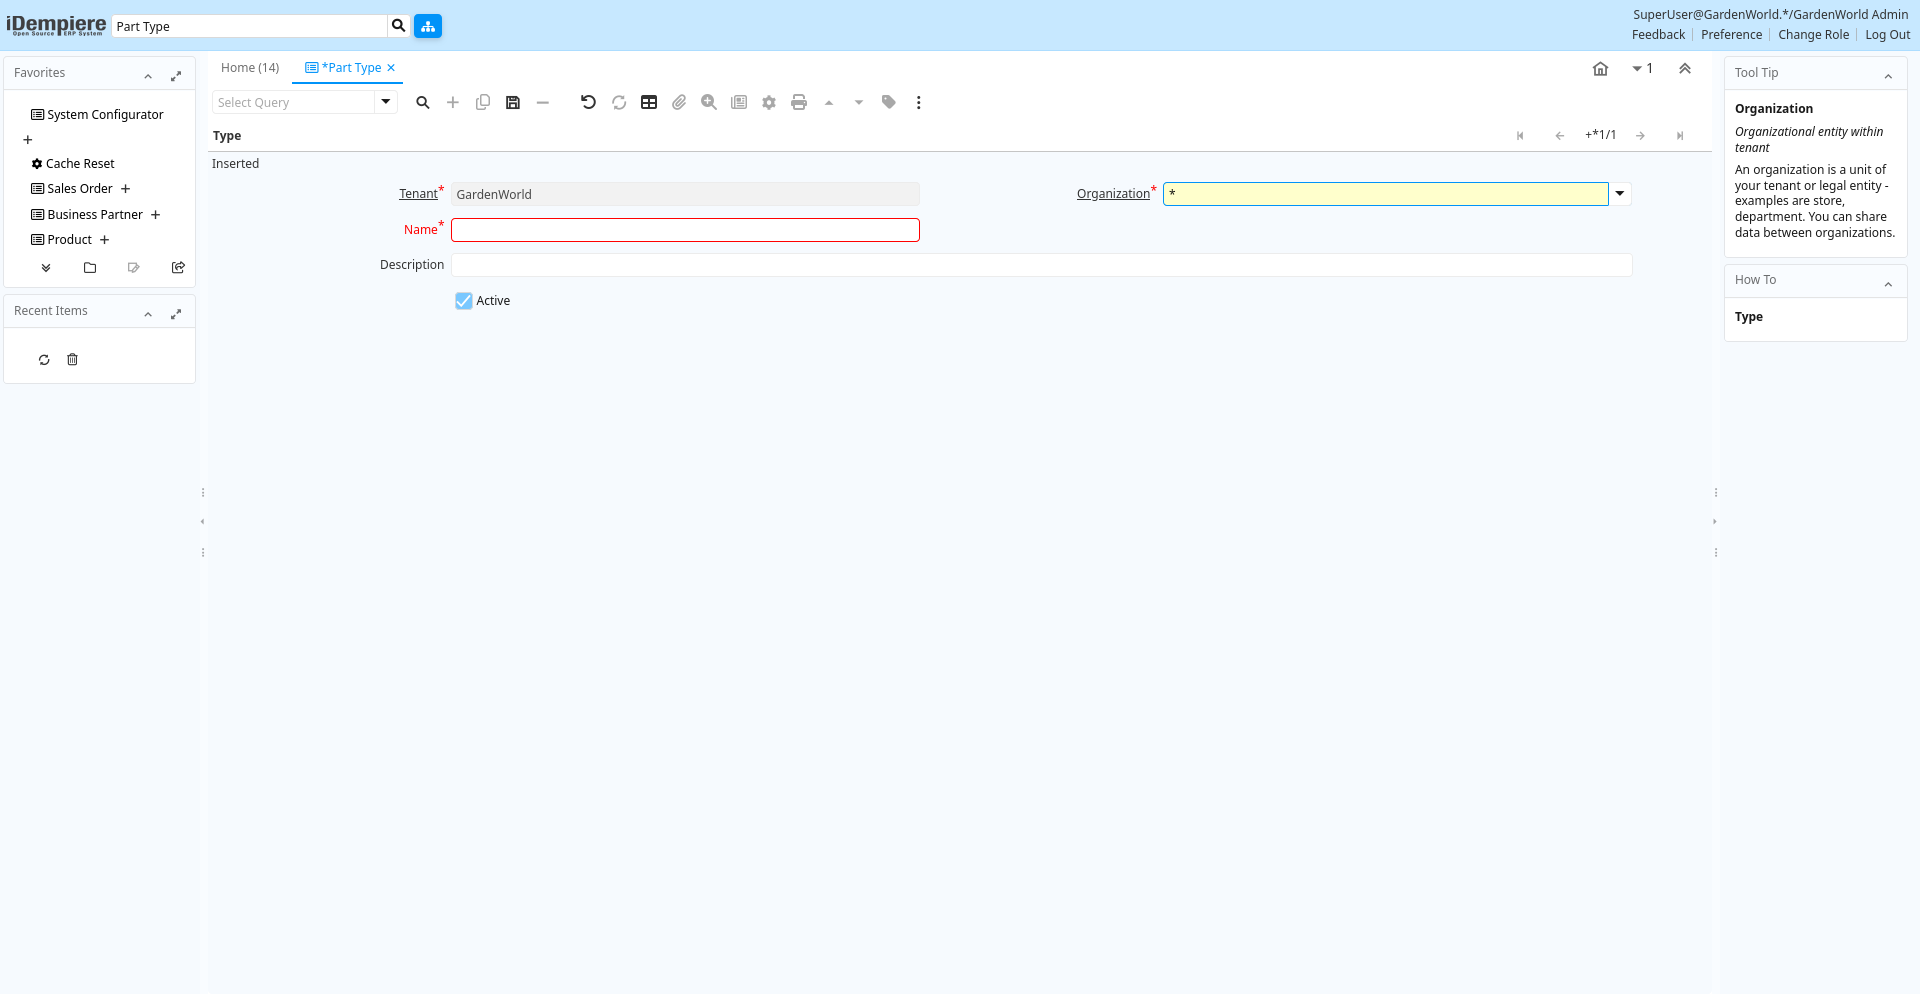Screen dimensions: 1920x994
Task: Toggle grid view in the toolbar
Action: pyautogui.click(x=649, y=103)
